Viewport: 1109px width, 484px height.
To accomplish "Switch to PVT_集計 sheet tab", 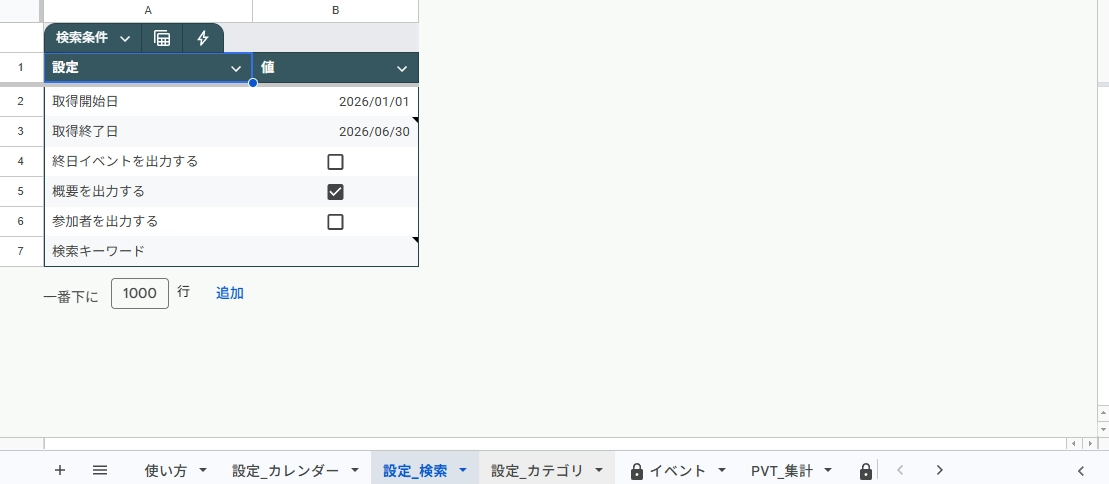I will 782,471.
